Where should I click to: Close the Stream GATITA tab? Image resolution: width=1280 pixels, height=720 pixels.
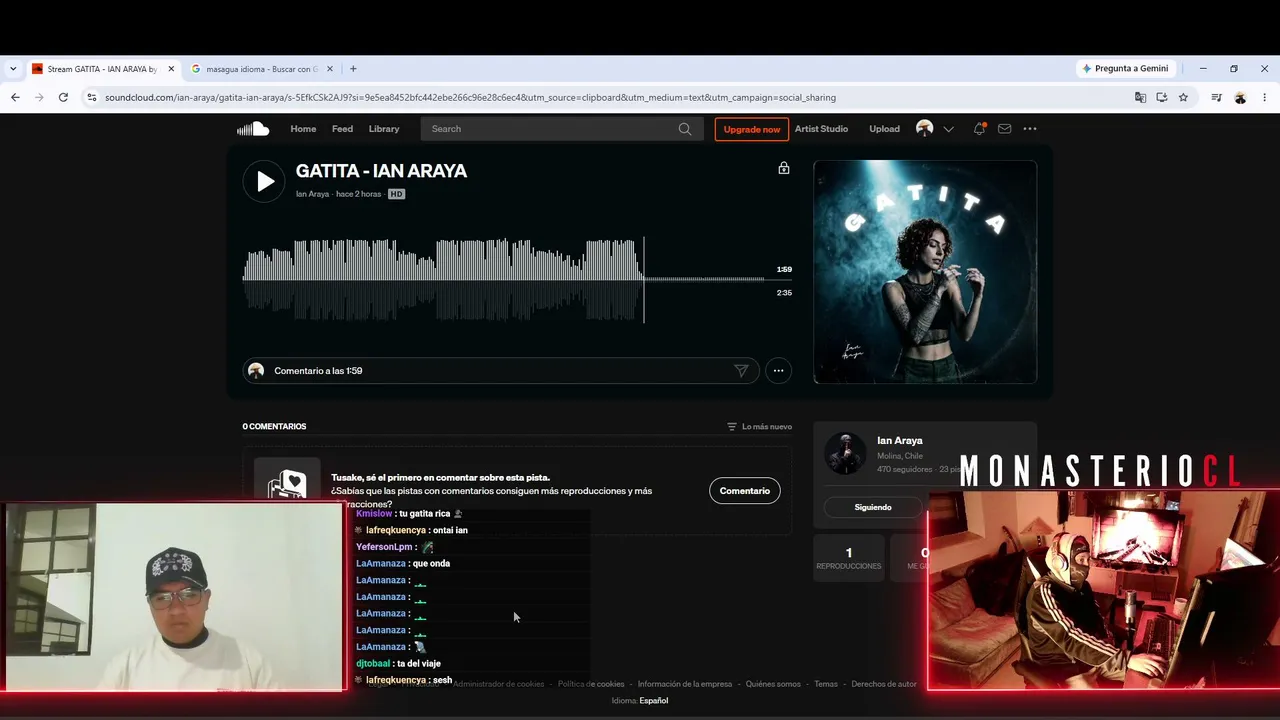pyautogui.click(x=171, y=69)
